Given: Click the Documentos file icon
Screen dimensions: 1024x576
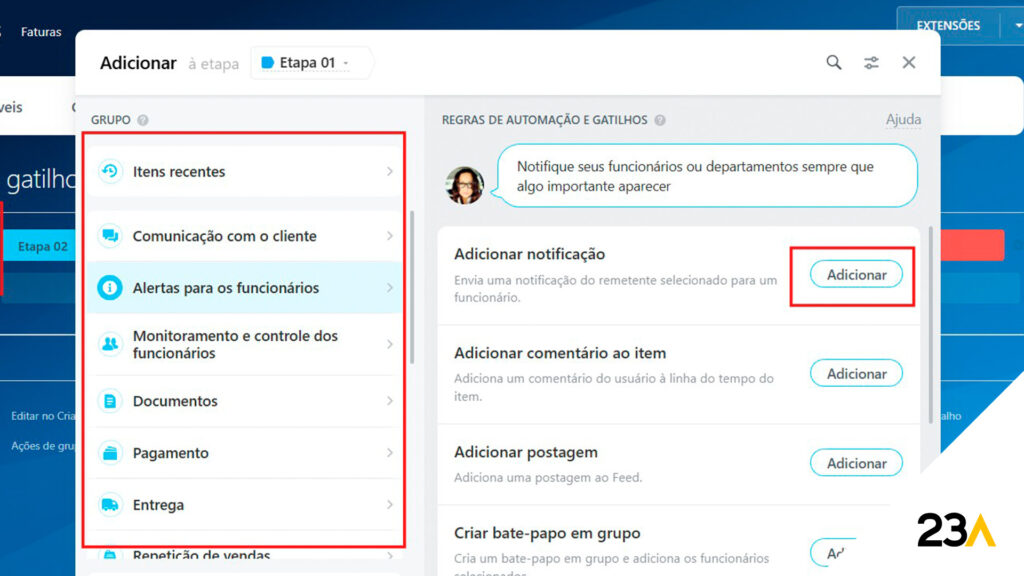Looking at the screenshot, I should 110,401.
